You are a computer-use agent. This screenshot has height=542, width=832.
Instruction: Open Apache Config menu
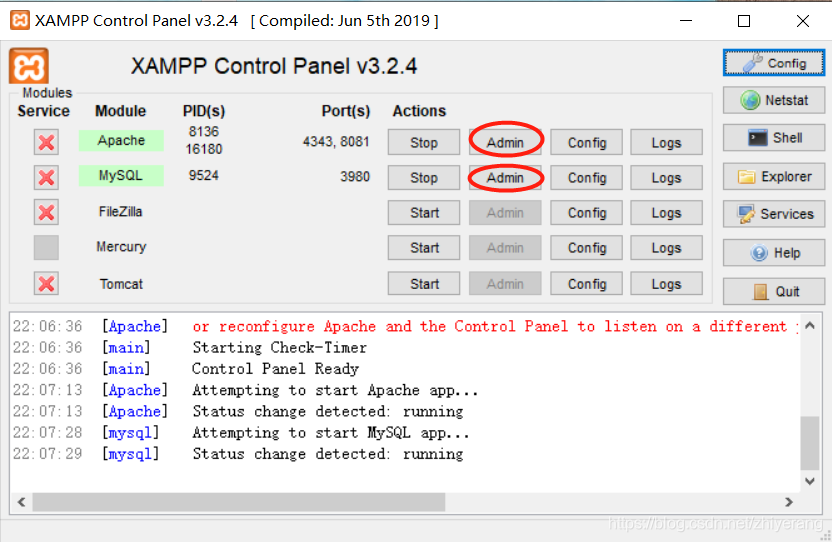coord(586,142)
